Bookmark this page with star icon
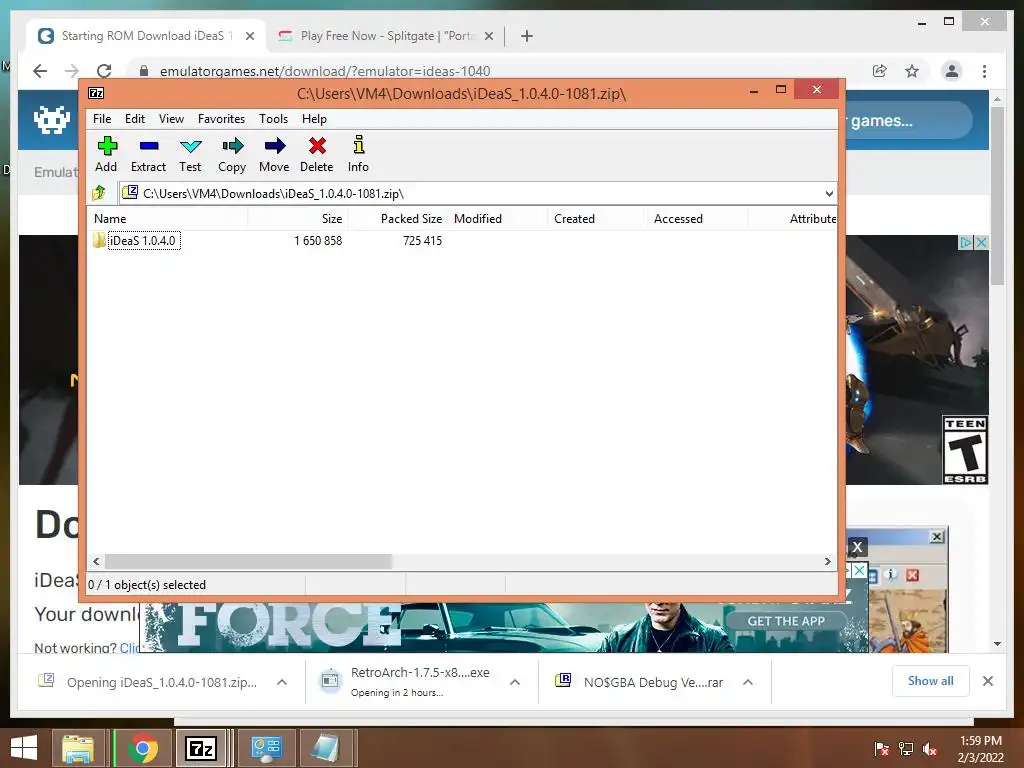The height and width of the screenshot is (768, 1024). coord(912,71)
